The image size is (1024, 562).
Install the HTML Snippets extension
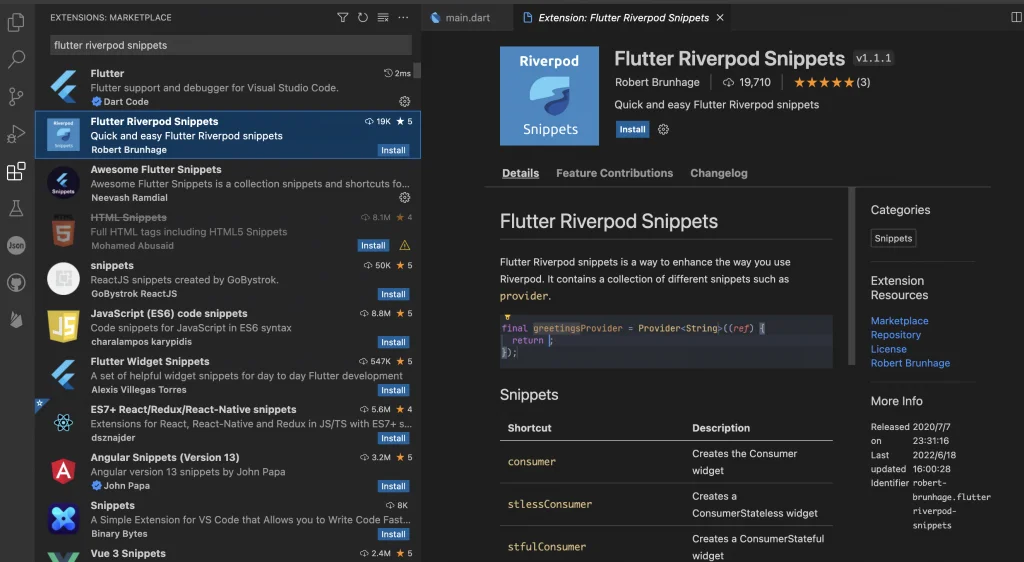click(373, 245)
